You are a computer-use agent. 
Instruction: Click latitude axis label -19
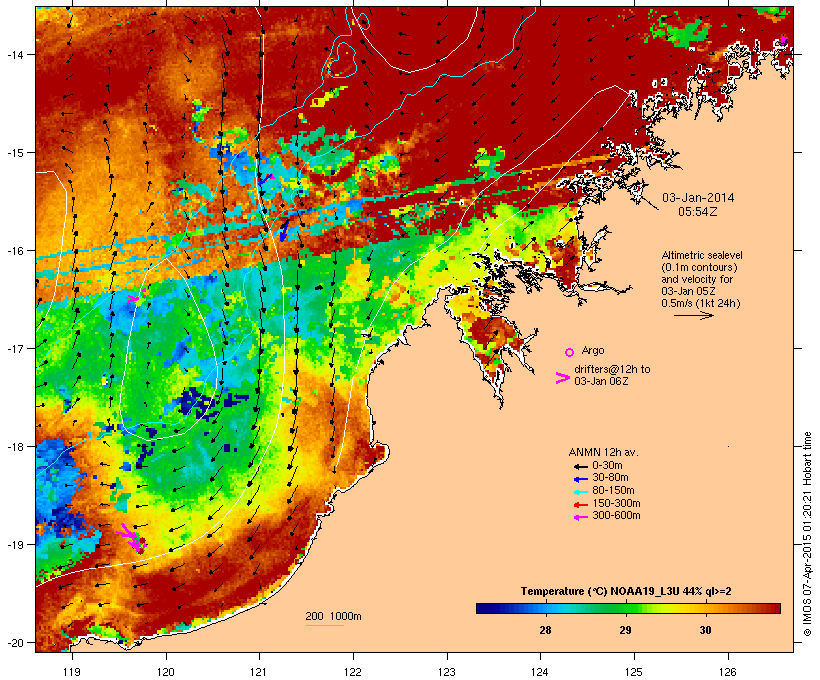pyautogui.click(x=15, y=545)
